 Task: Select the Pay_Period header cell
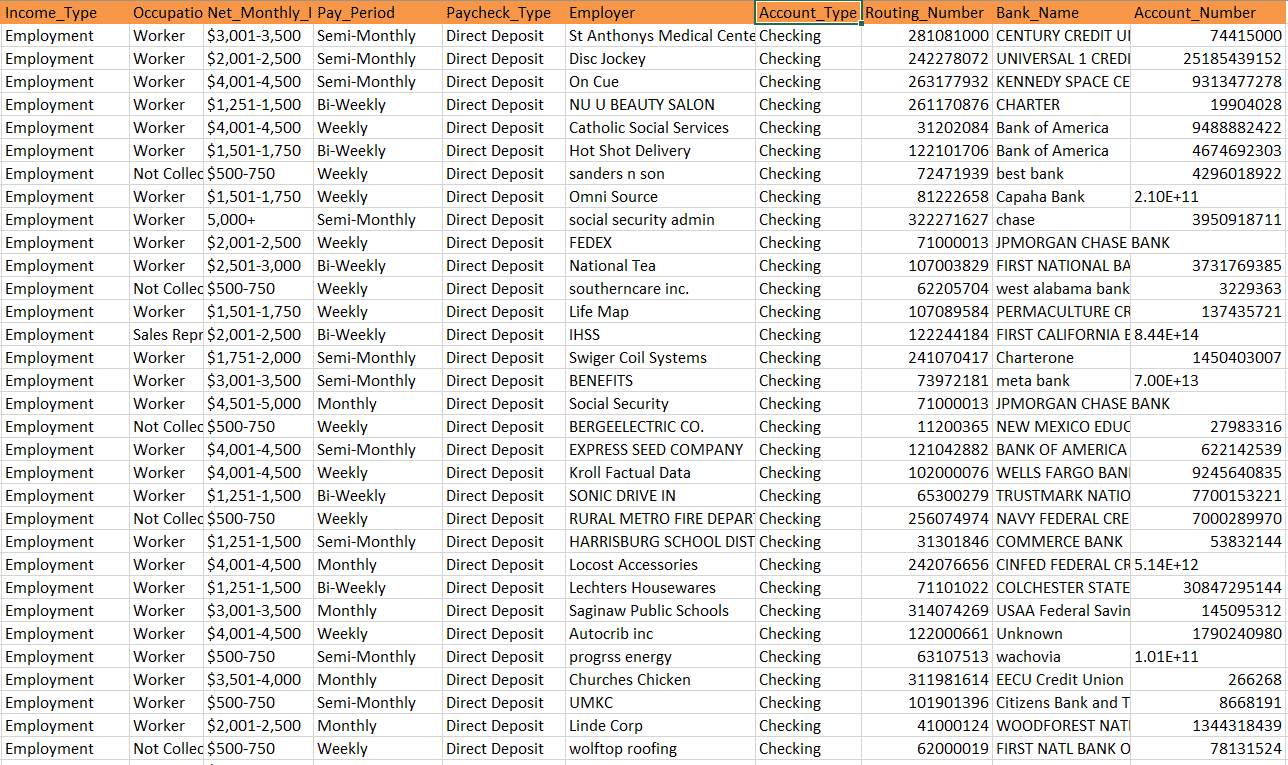coord(377,13)
